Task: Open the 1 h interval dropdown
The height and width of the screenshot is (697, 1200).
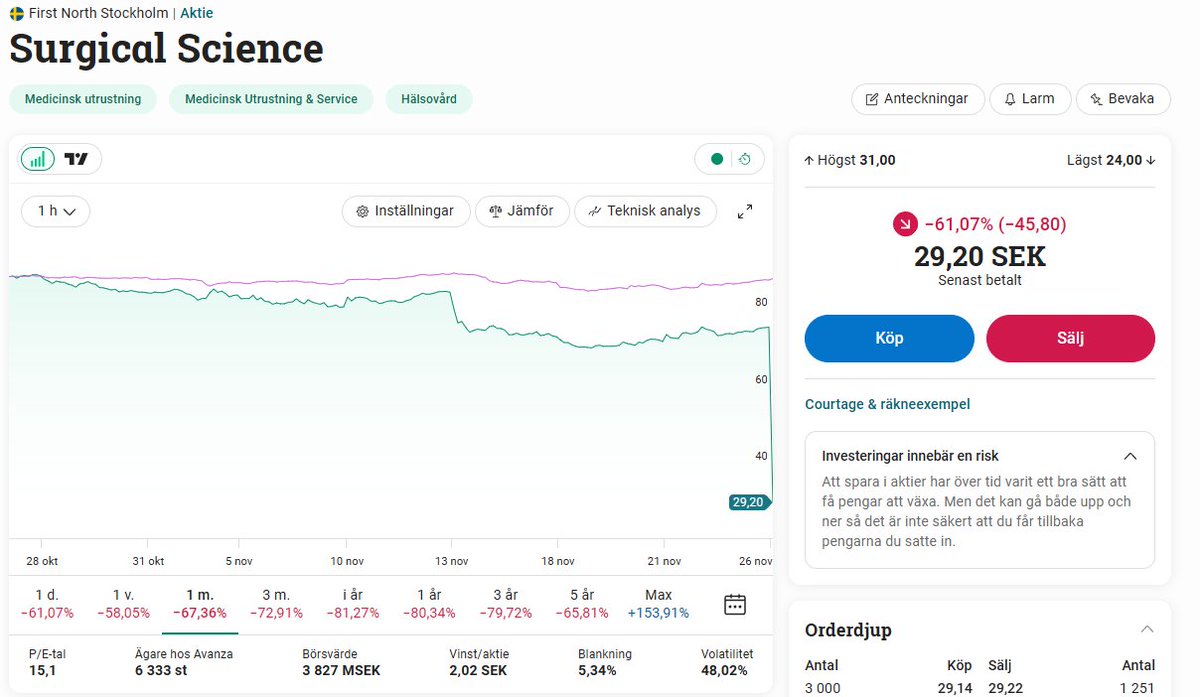Action: coord(56,211)
